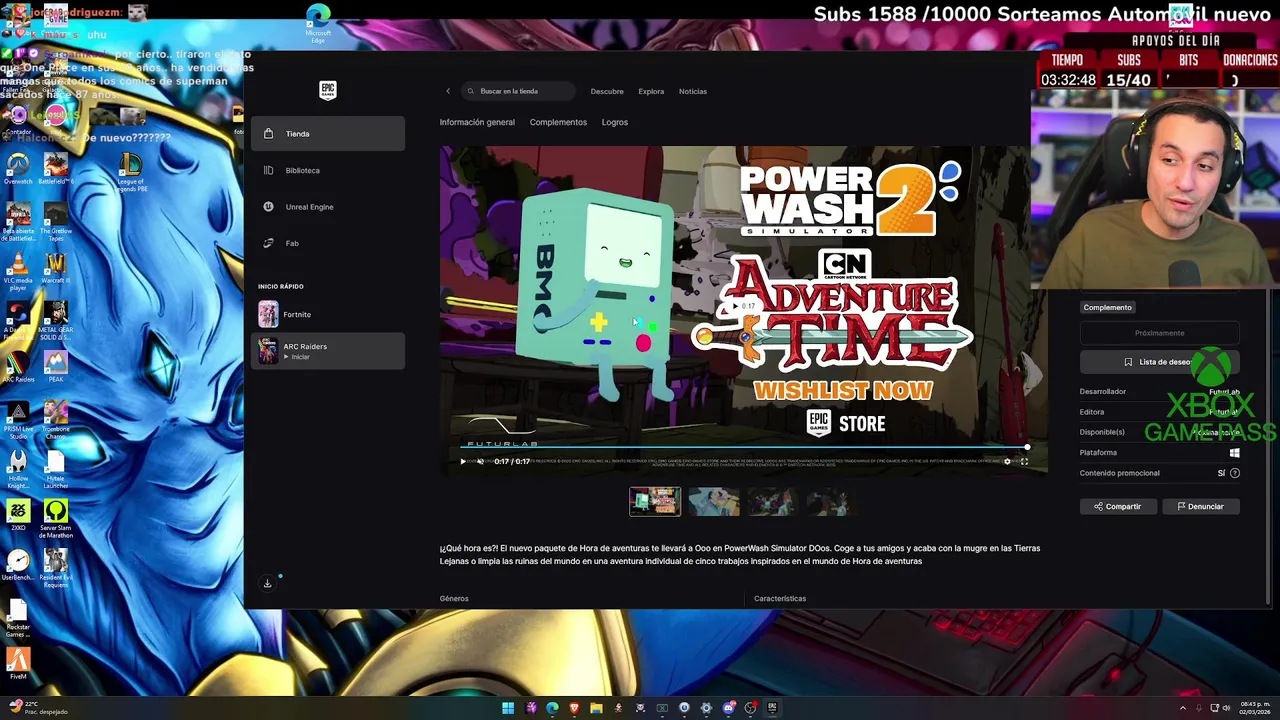
Task: Open the Noticias store tab
Action: pos(693,91)
